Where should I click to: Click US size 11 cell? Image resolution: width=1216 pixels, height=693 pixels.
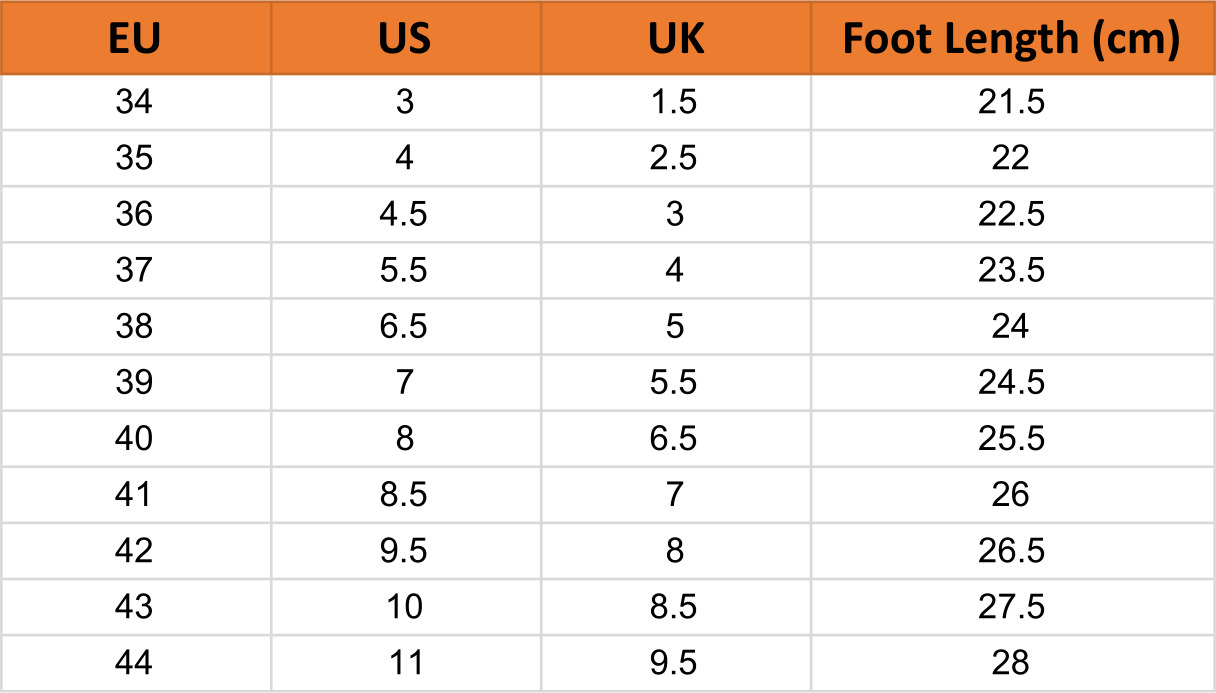(x=405, y=662)
